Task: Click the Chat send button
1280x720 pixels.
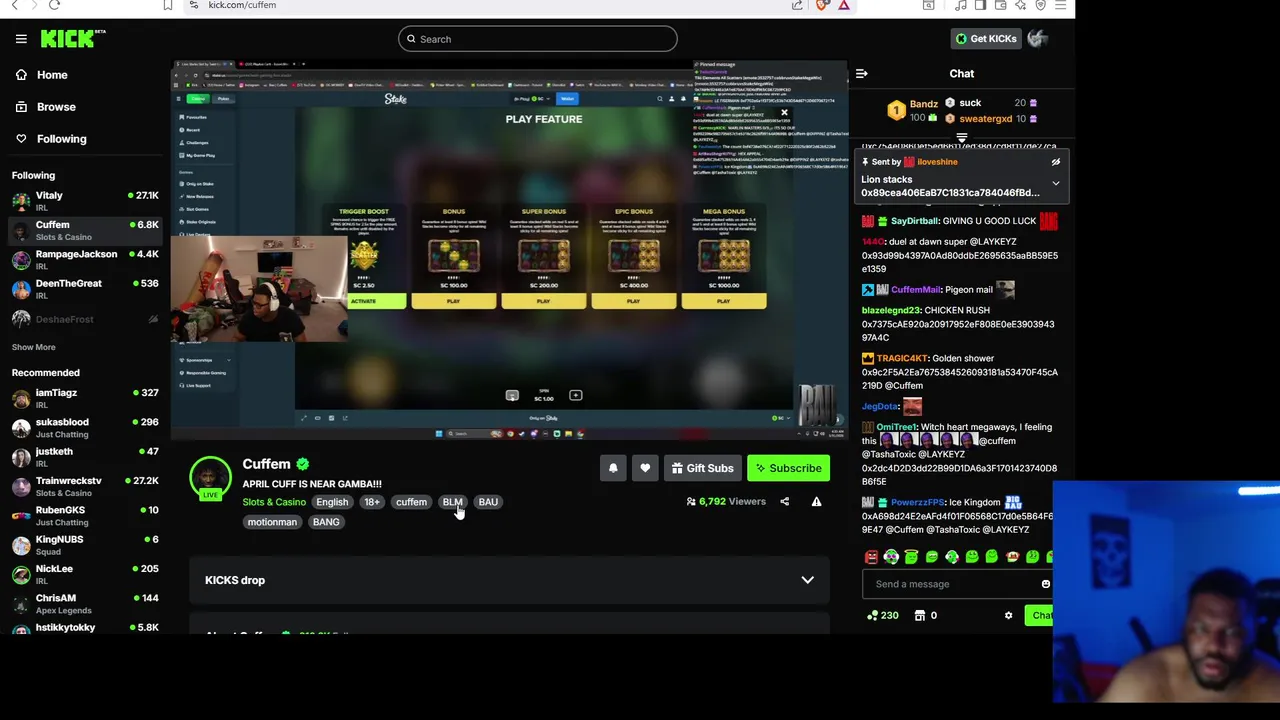Action: (1041, 616)
